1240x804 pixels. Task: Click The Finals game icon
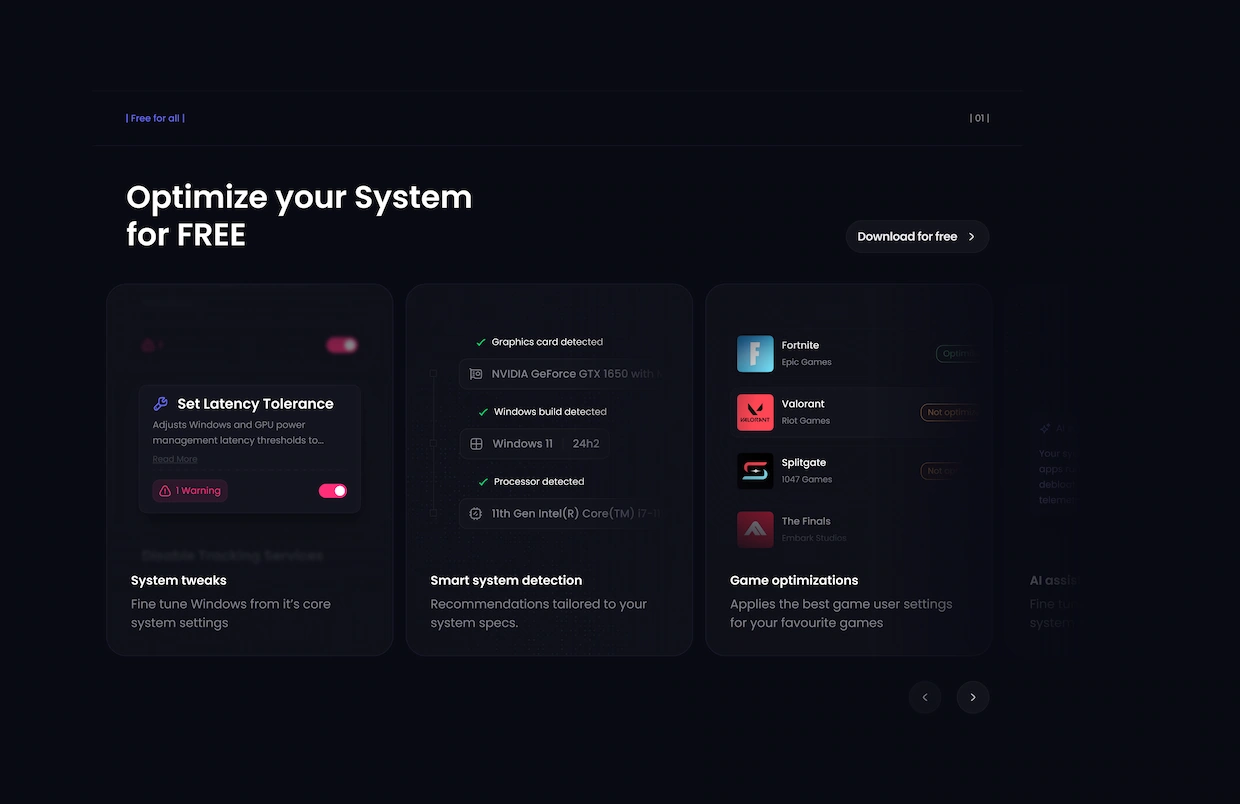coord(755,529)
